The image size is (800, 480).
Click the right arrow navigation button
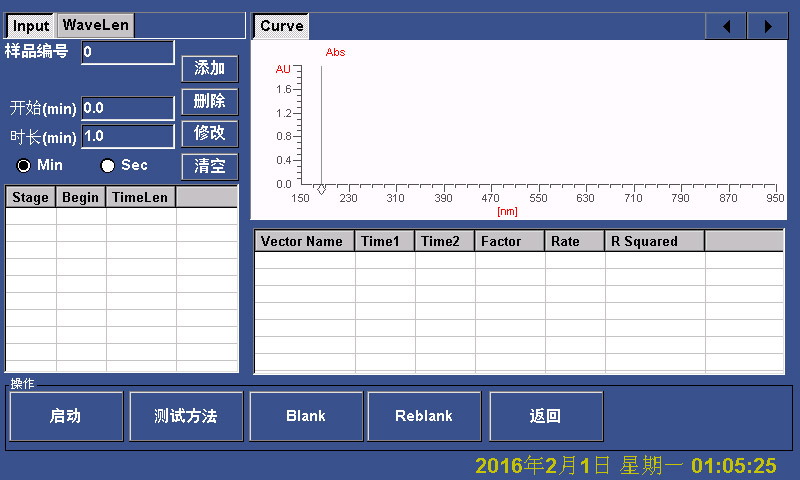tap(767, 26)
